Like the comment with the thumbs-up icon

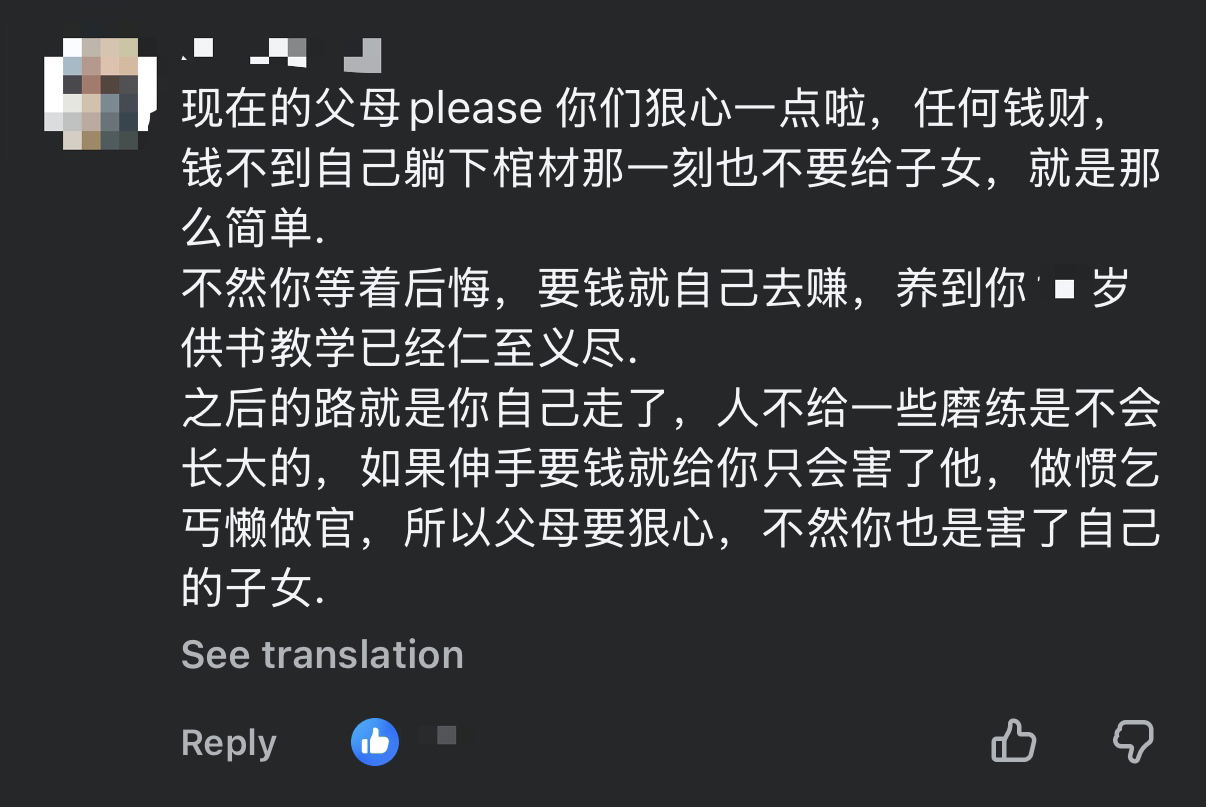click(x=1013, y=741)
